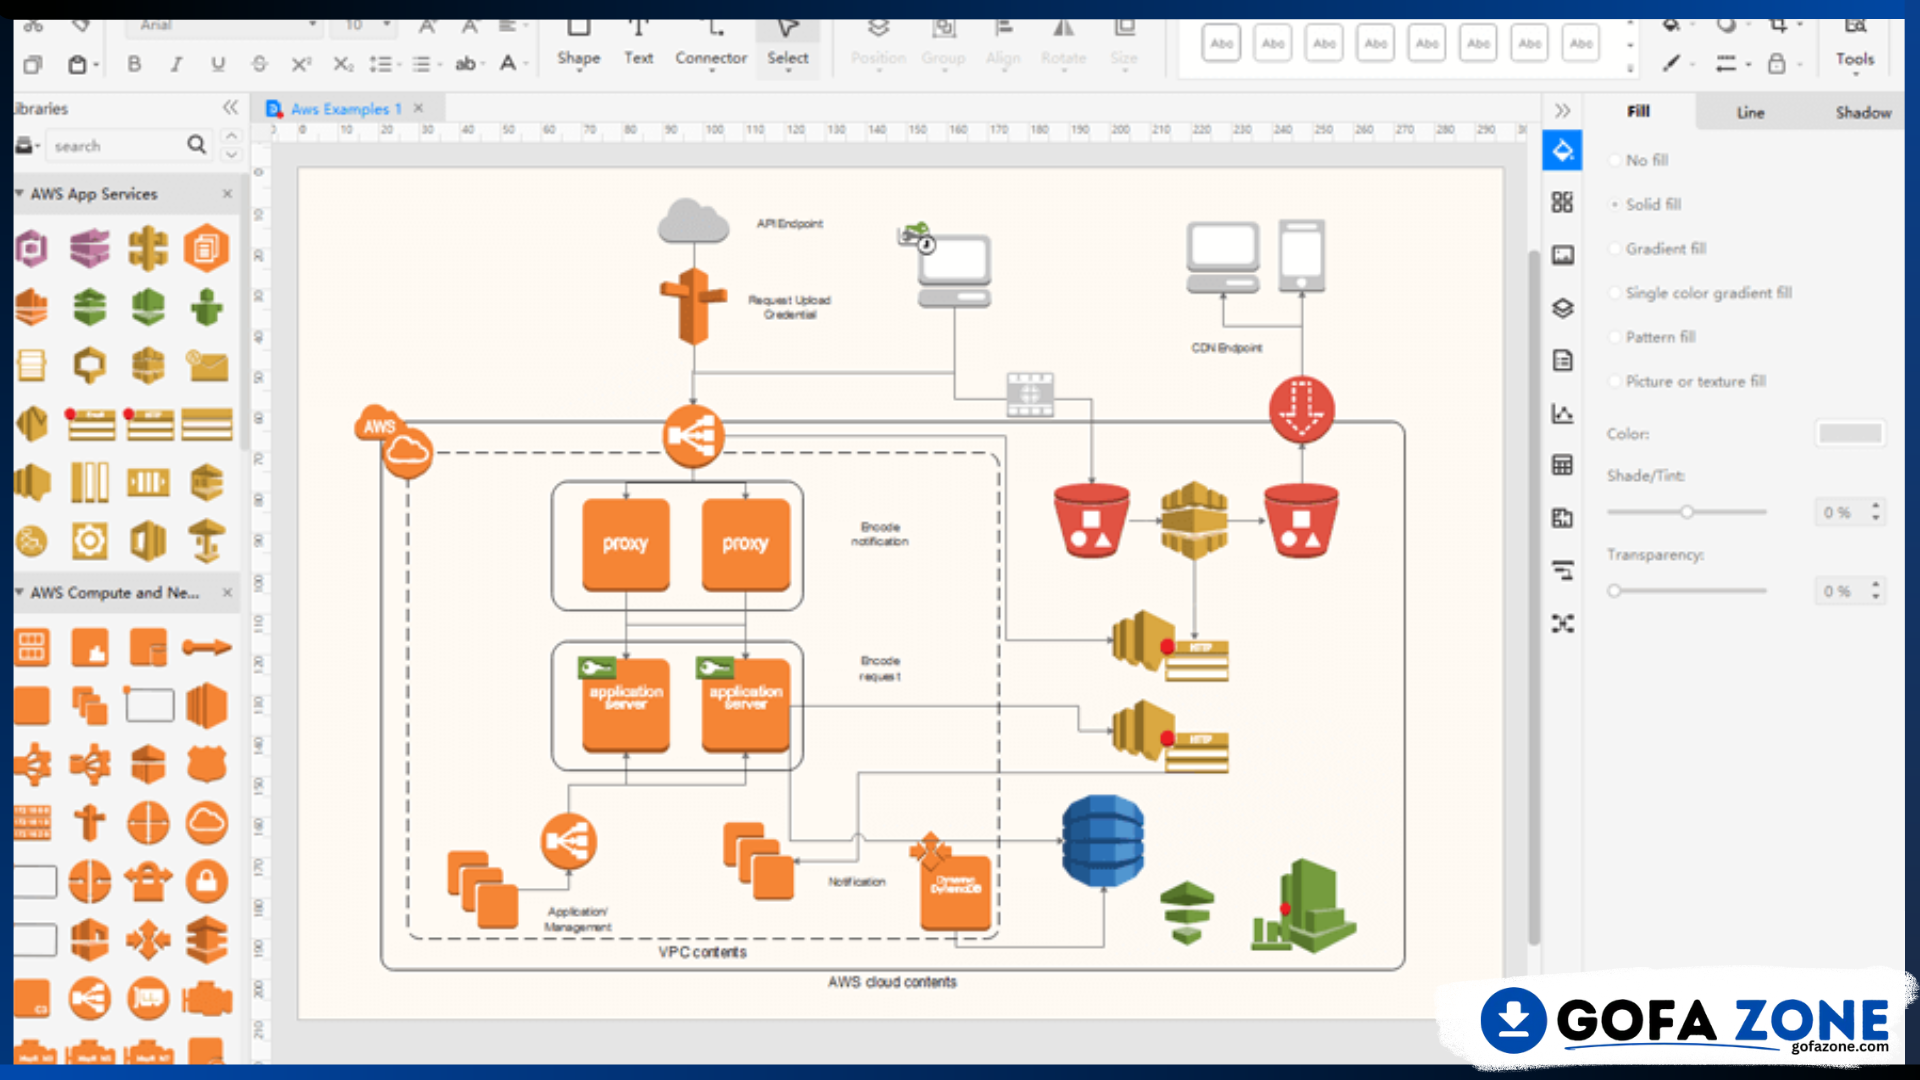Click the first Abc quick style
Viewport: 1920px width, 1080px height.
[1221, 43]
